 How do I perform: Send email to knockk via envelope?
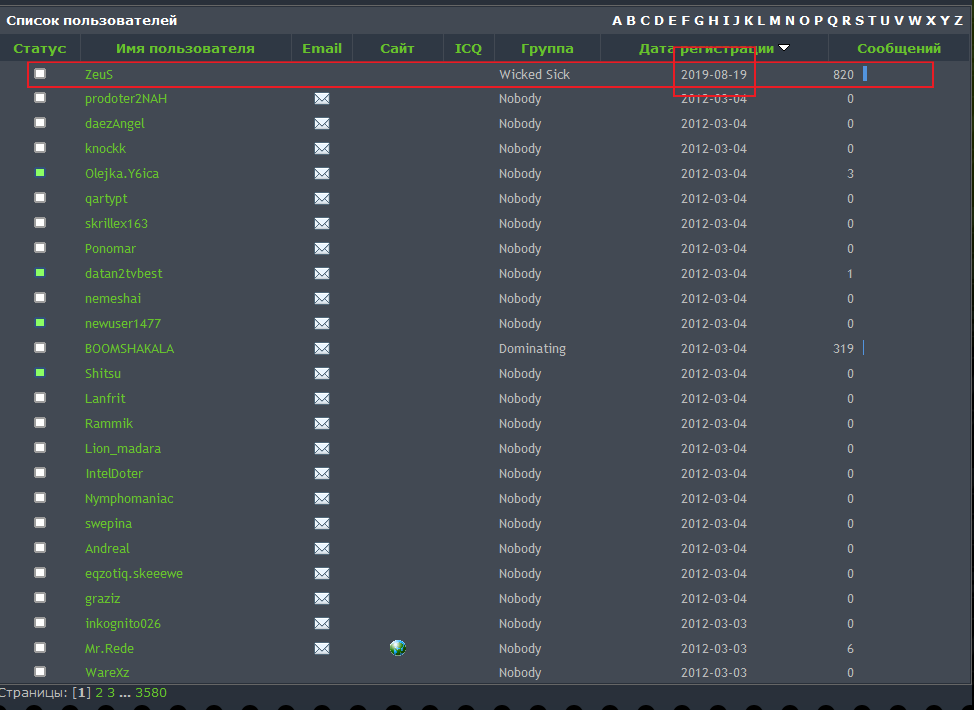[x=322, y=148]
